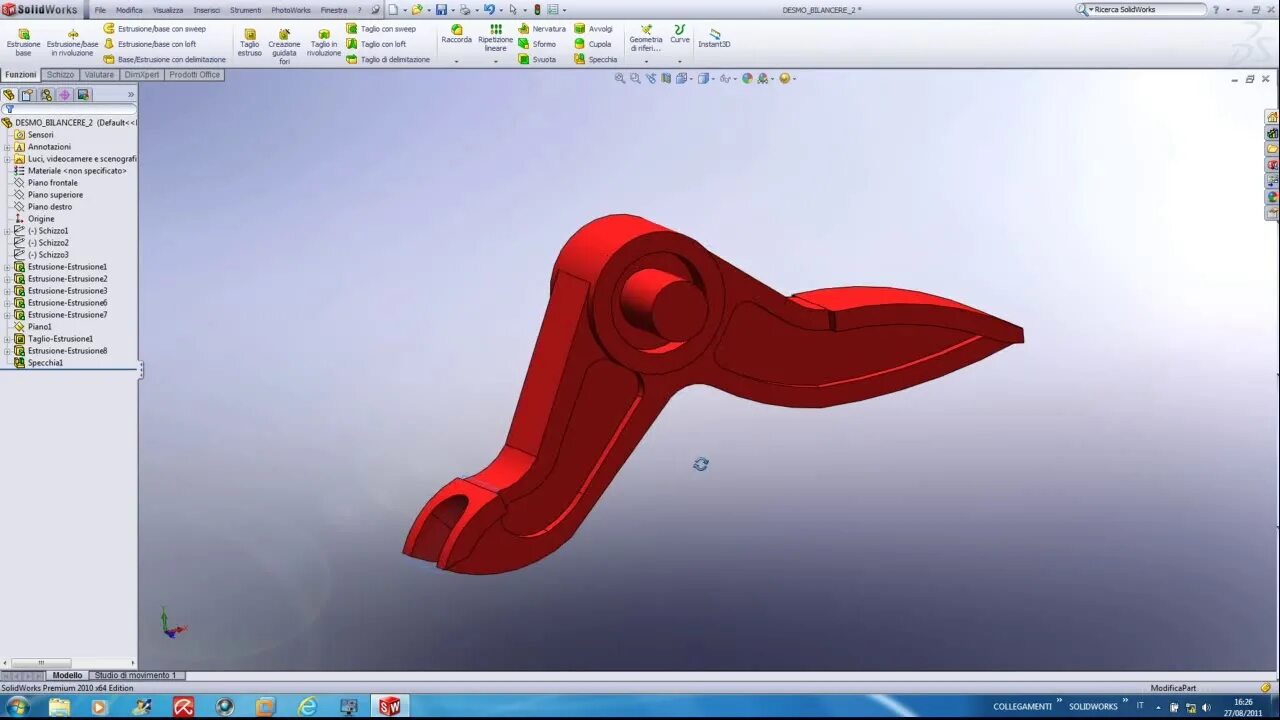
Task: Choose Taglio con sweep
Action: pyautogui.click(x=381, y=29)
